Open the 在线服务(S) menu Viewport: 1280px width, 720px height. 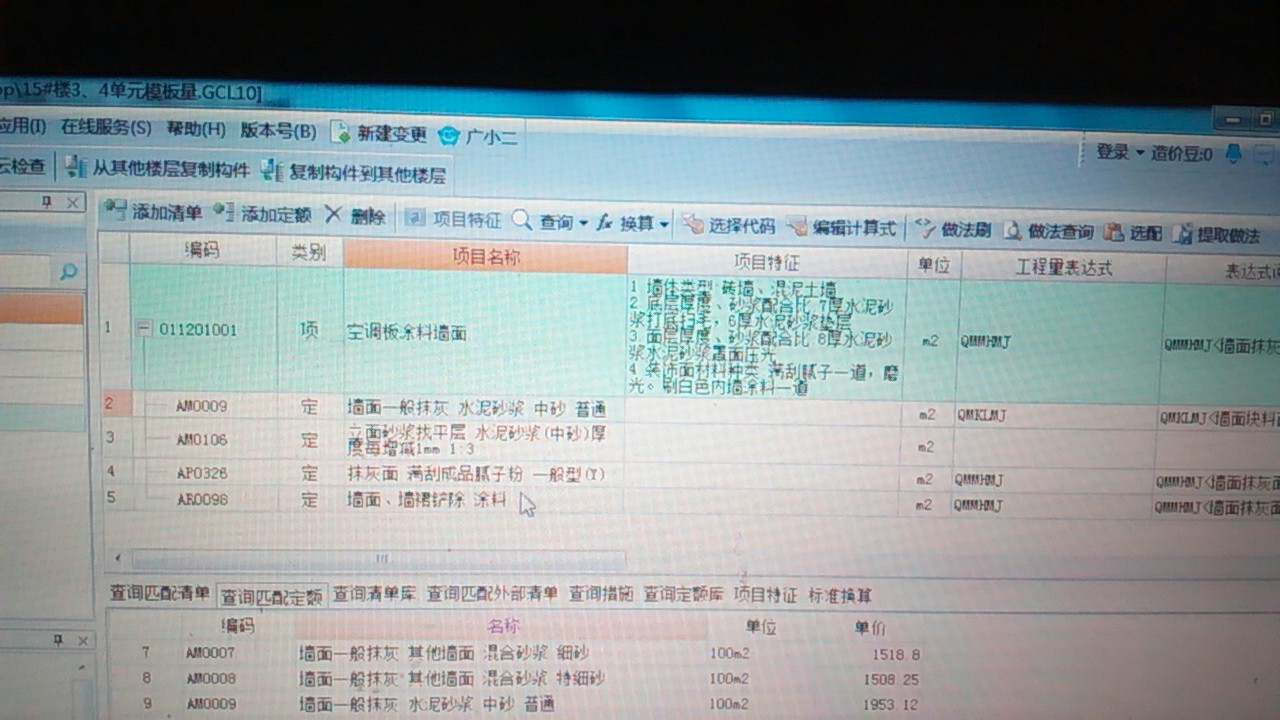pyautogui.click(x=105, y=127)
